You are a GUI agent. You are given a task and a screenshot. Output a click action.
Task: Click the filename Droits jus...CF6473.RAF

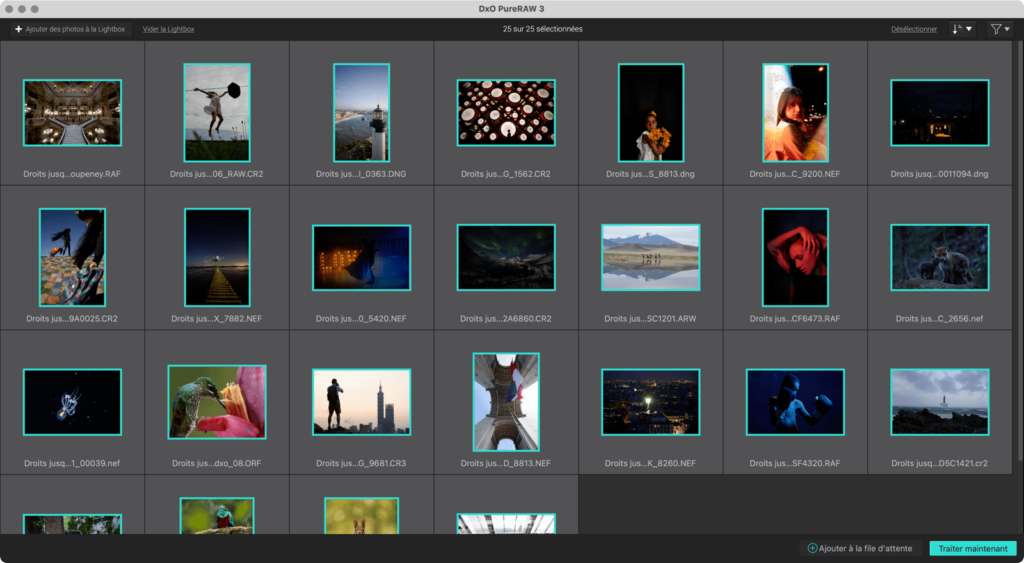click(795, 319)
